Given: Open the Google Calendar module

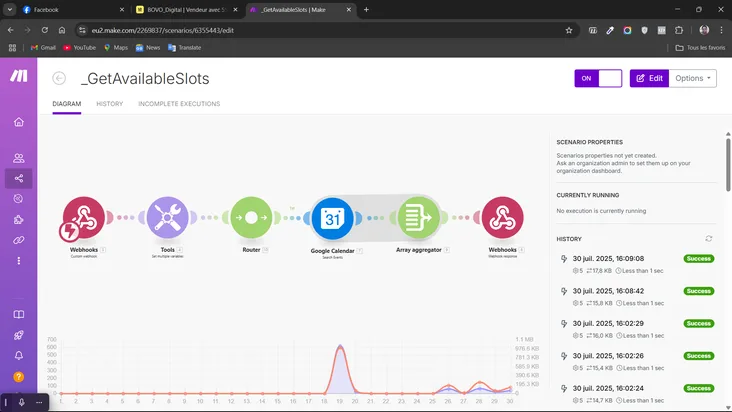Looking at the screenshot, I should (332, 218).
